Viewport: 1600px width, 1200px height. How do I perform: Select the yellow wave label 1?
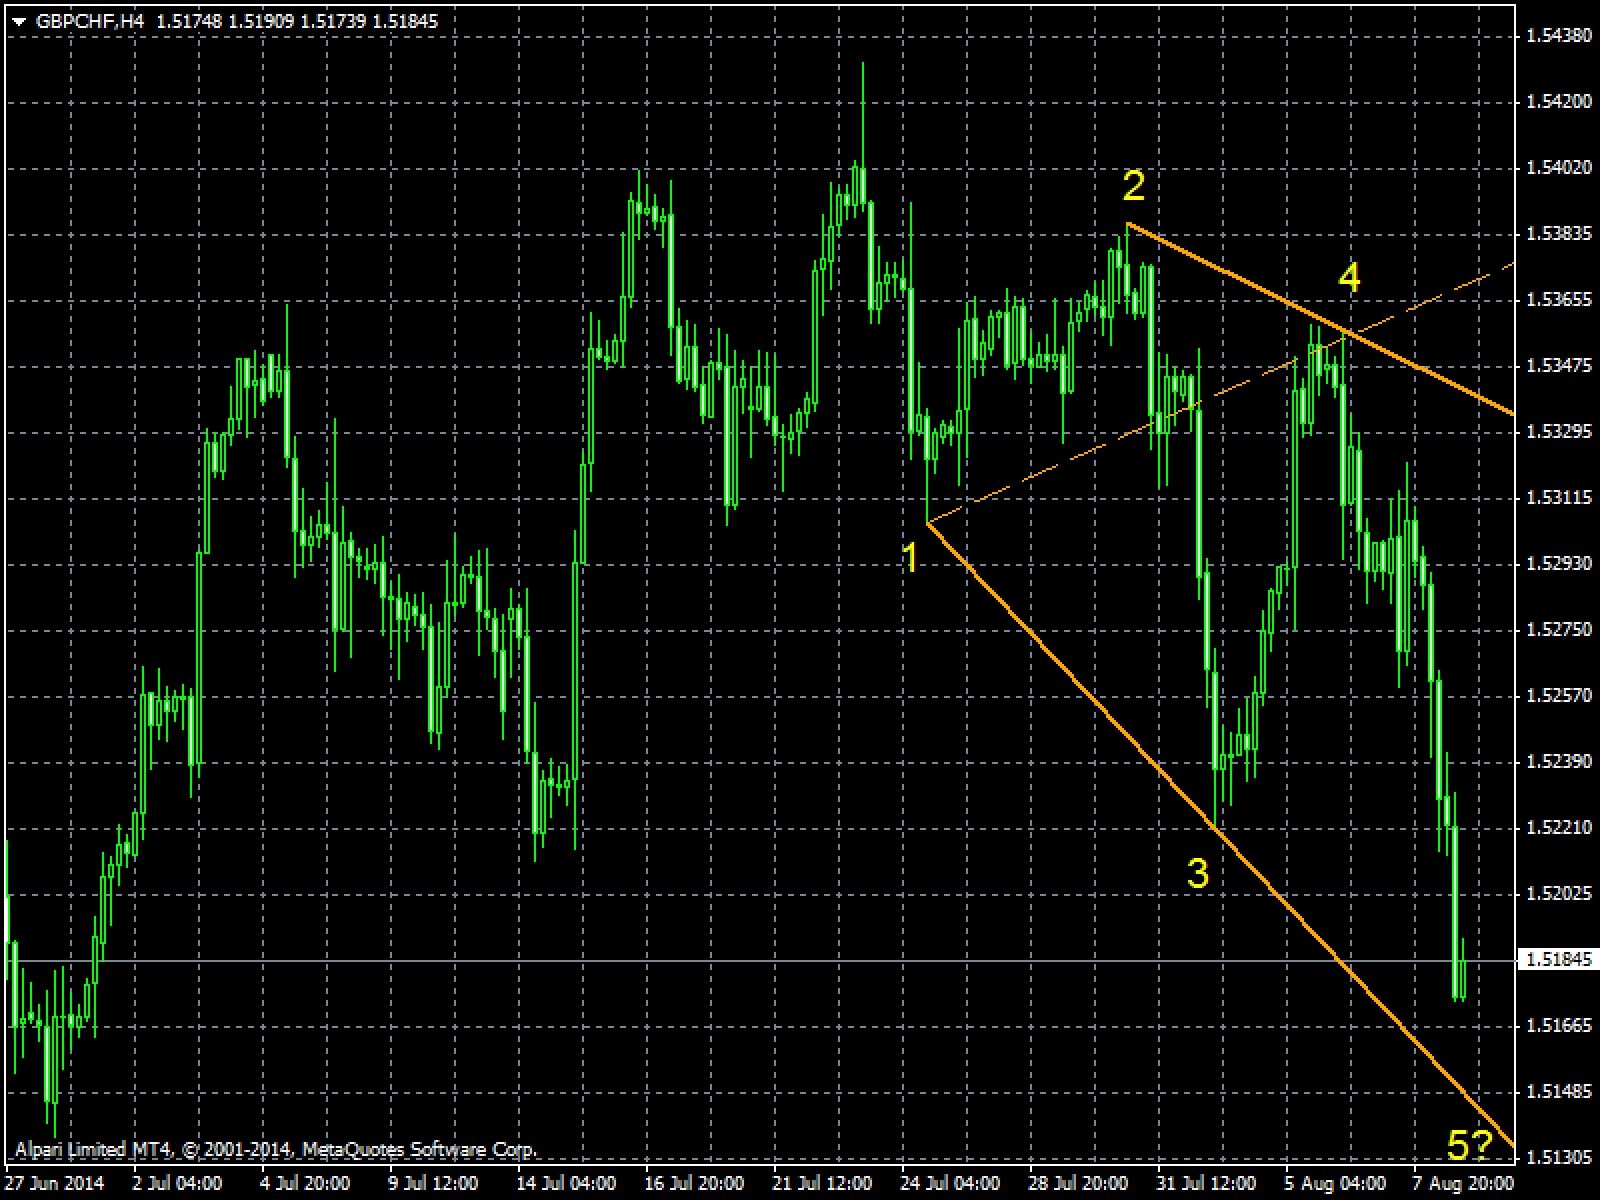tap(910, 558)
